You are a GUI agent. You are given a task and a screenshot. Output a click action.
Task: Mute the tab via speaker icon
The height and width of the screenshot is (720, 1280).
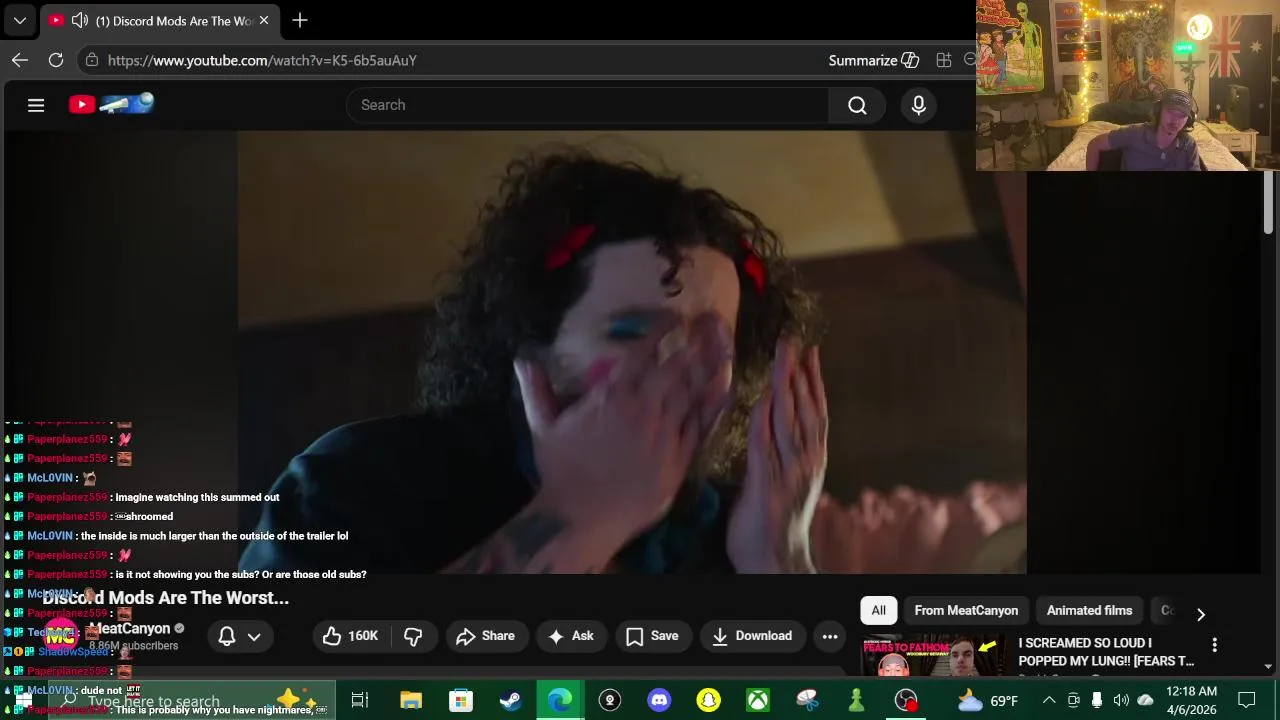click(x=79, y=20)
